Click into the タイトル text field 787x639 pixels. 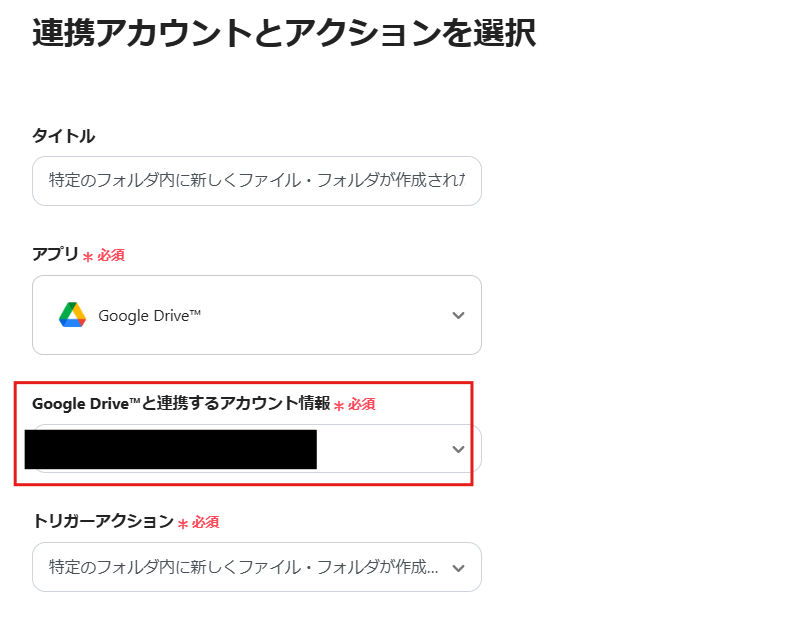256,181
